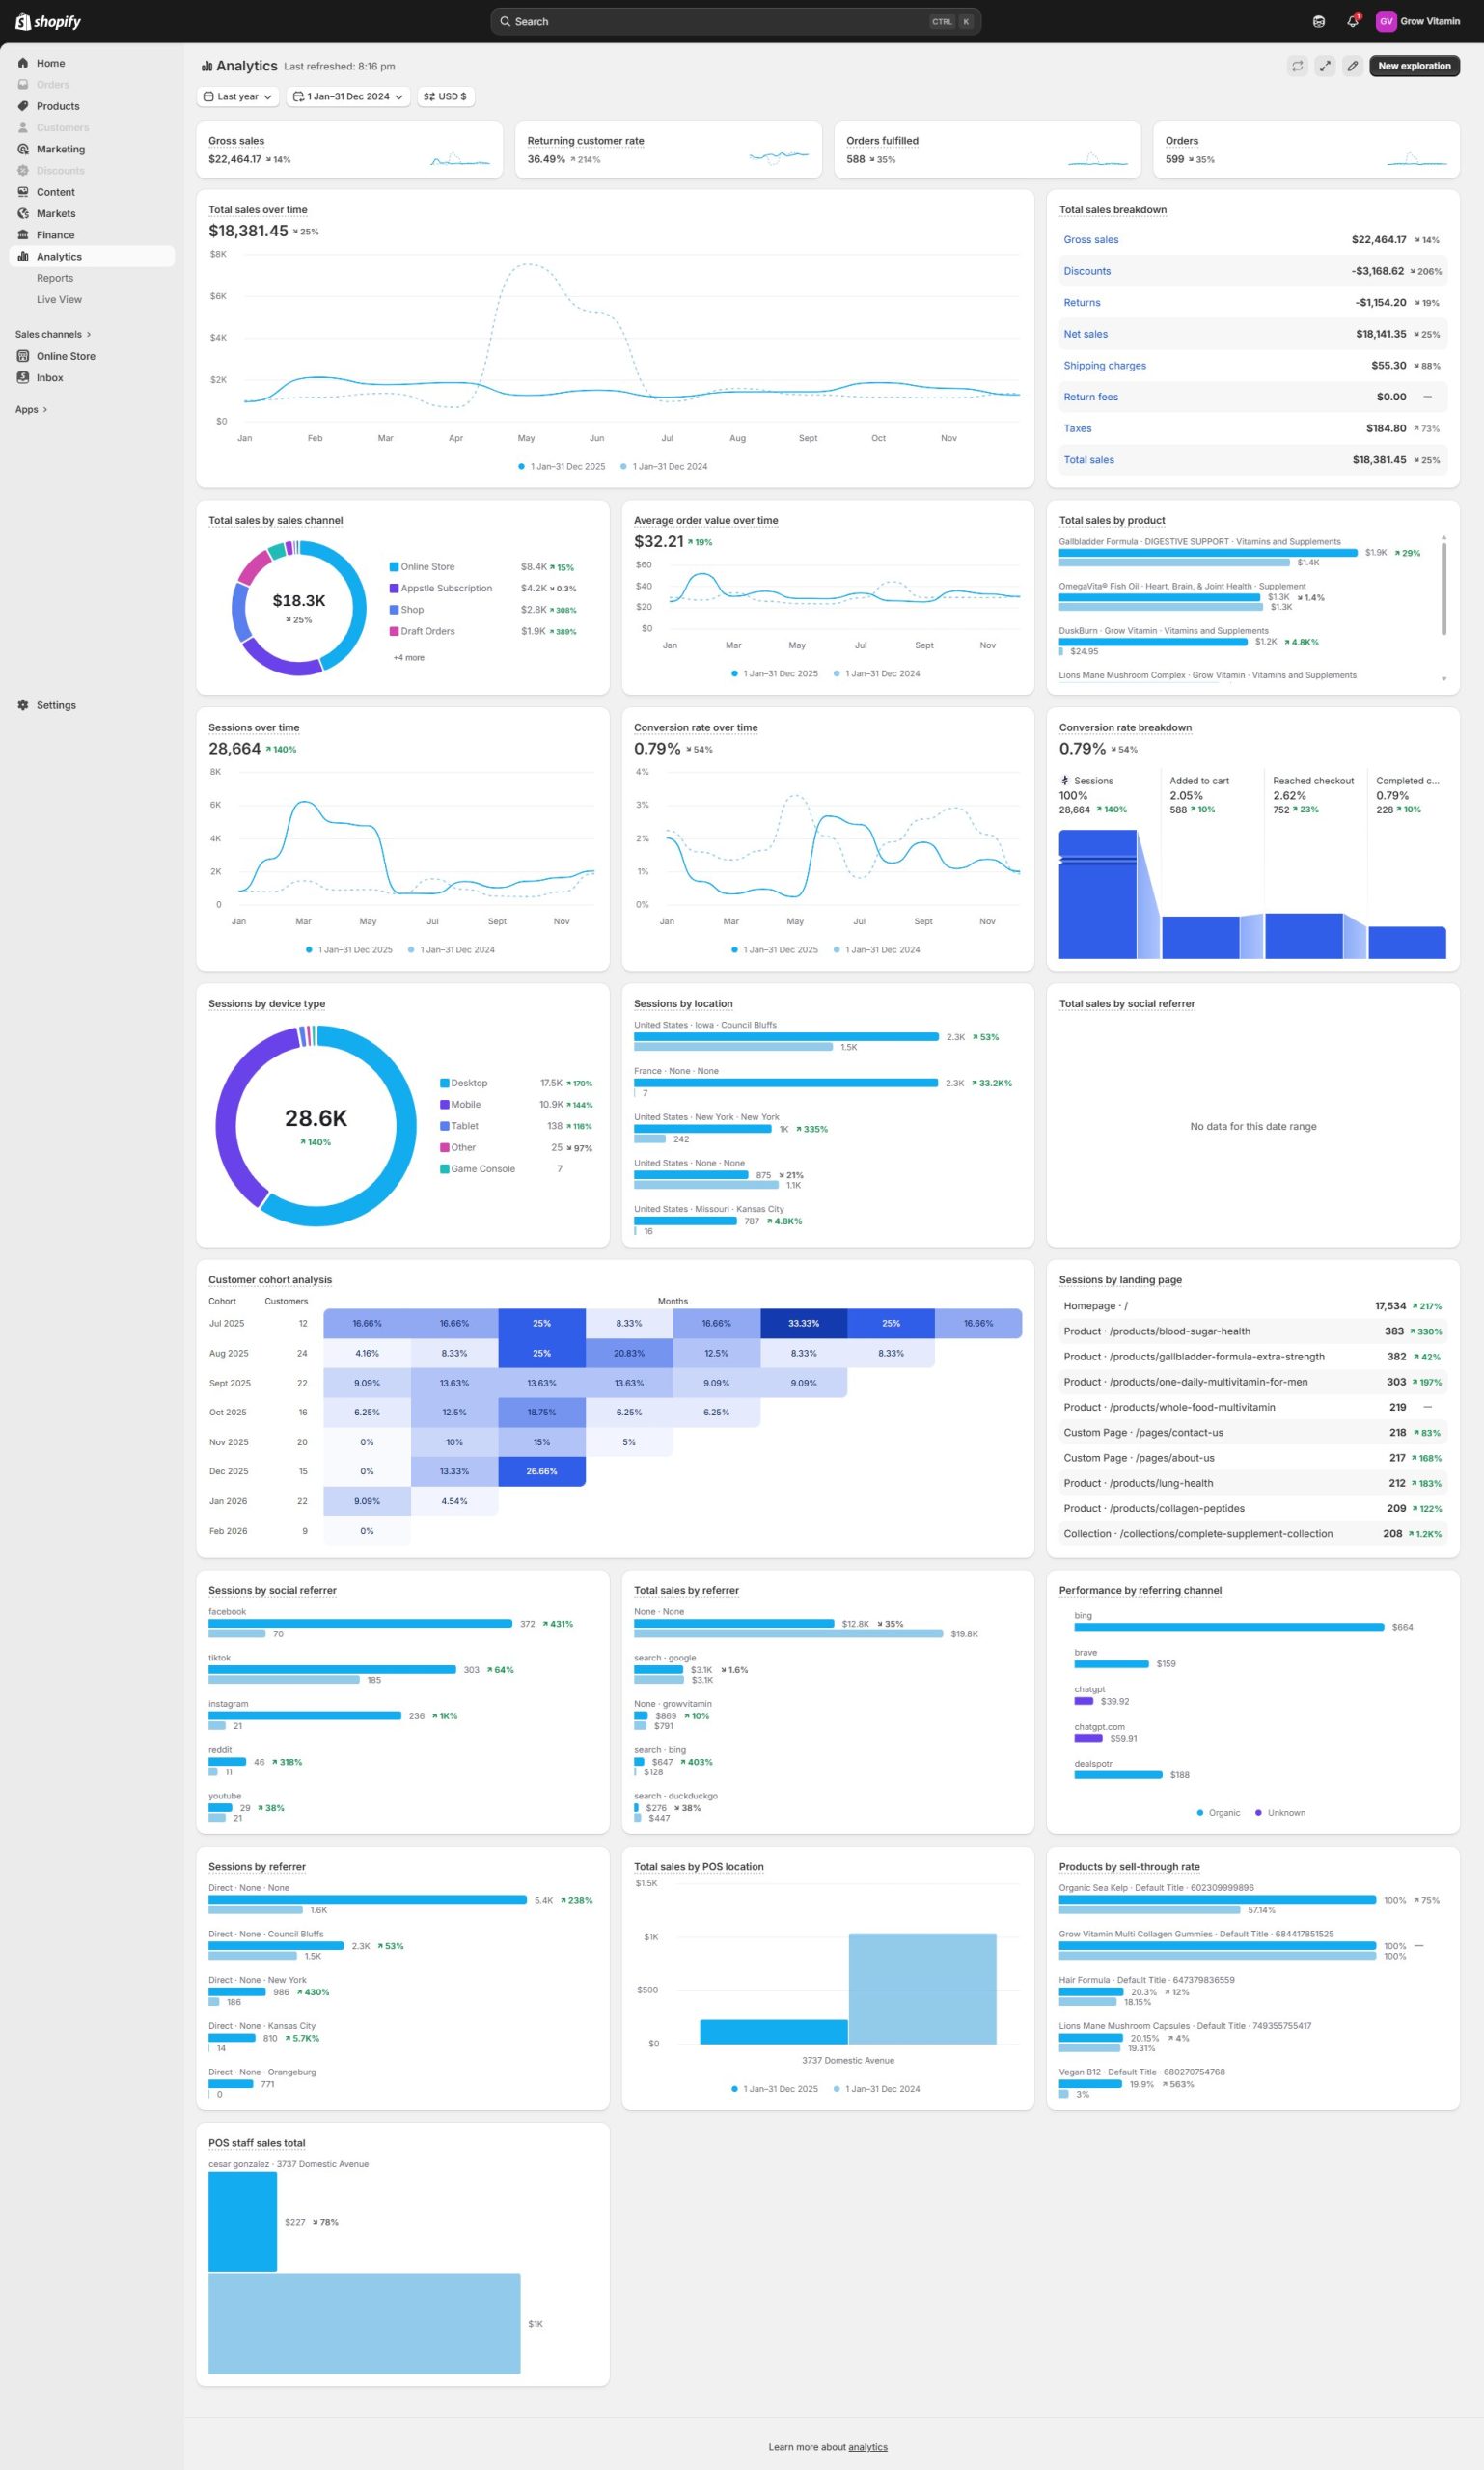The width and height of the screenshot is (1484, 2470).
Task: Open Reports in the sidebar
Action: coord(55,278)
